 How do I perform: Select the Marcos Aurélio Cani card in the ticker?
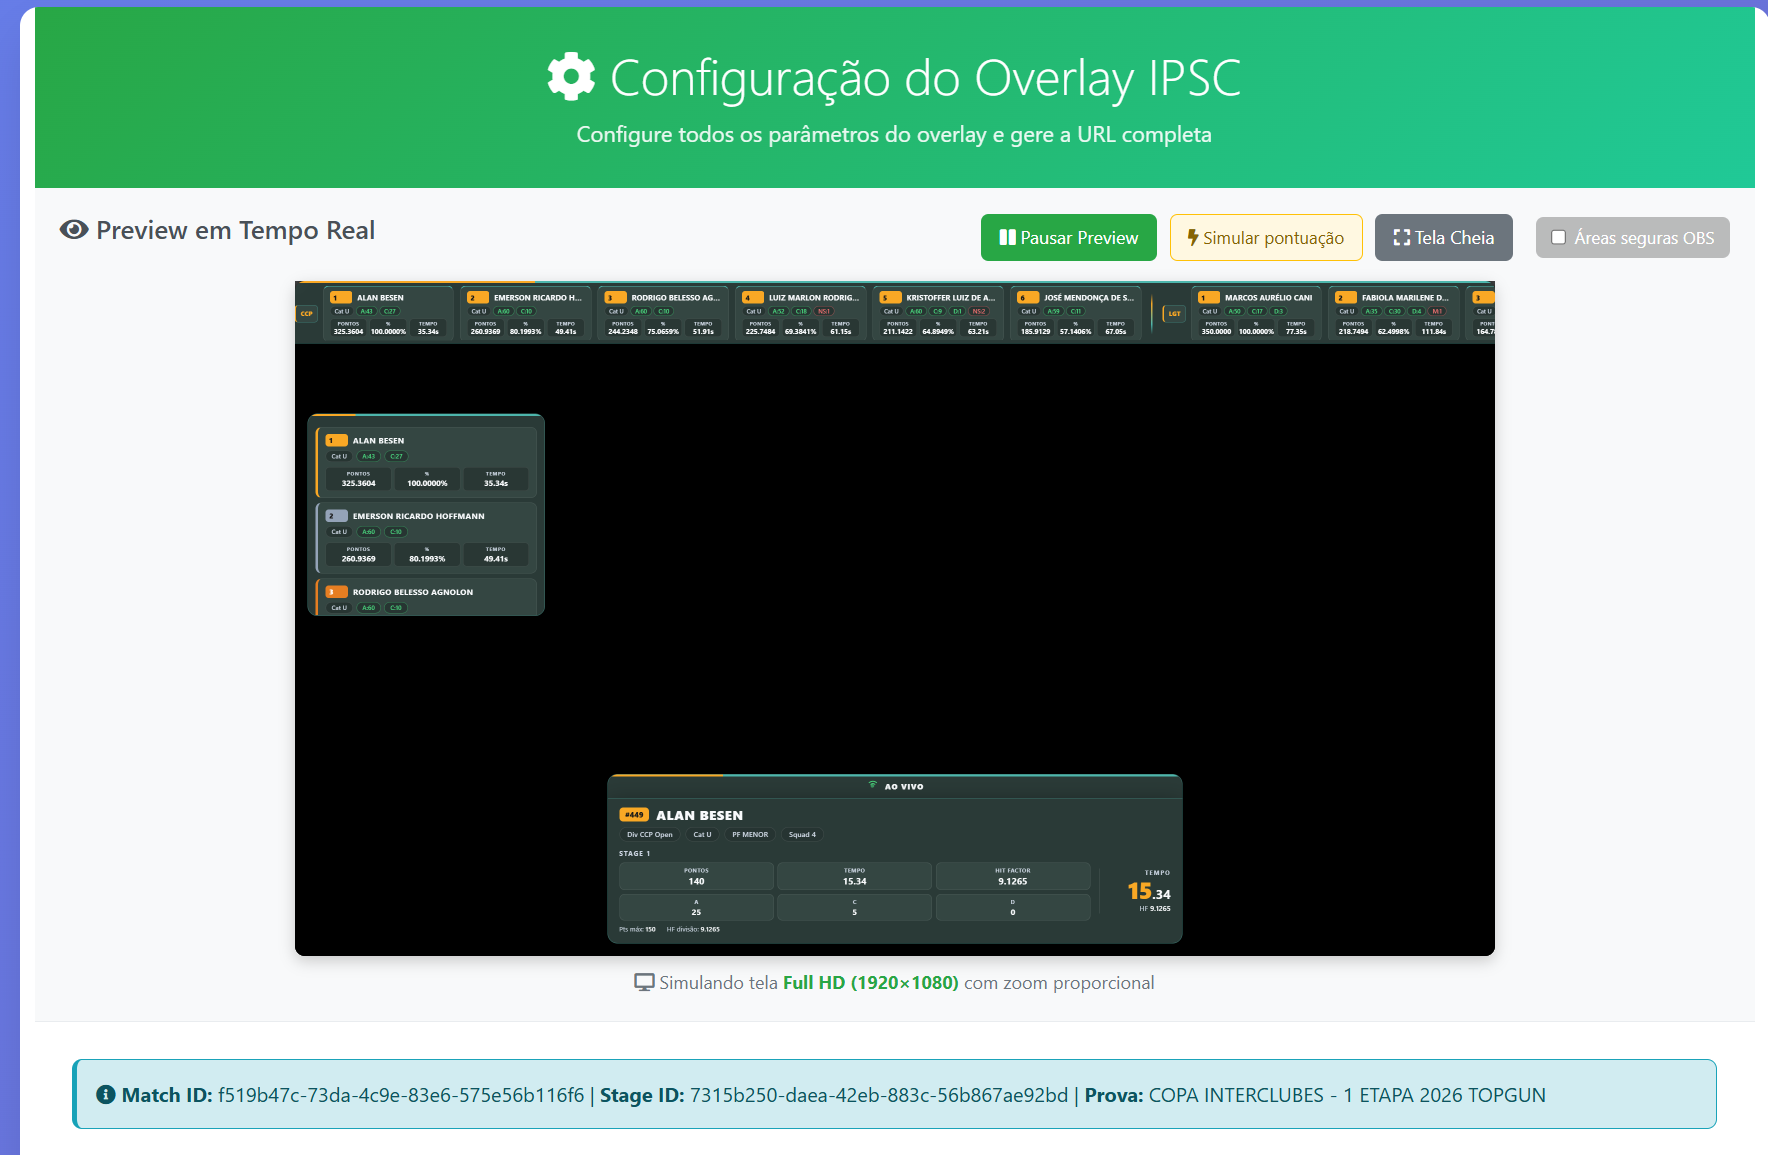click(x=1256, y=313)
